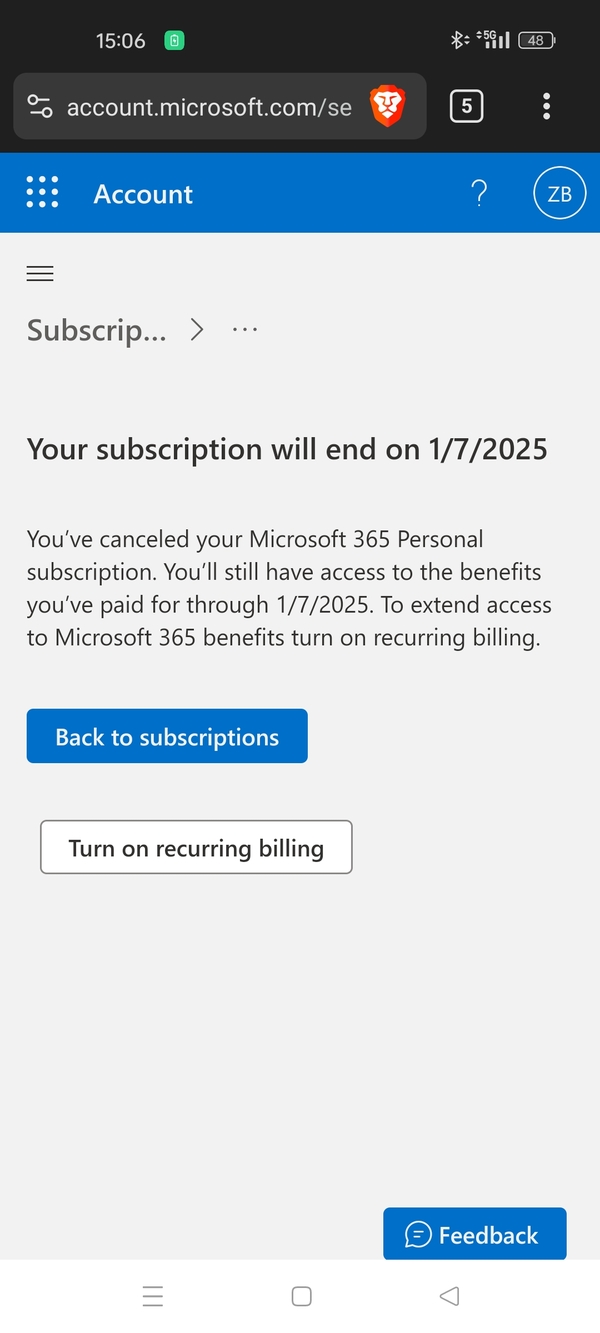The width and height of the screenshot is (600, 1333).
Task: Click the breadcrumb chevron arrow
Action: (x=197, y=329)
